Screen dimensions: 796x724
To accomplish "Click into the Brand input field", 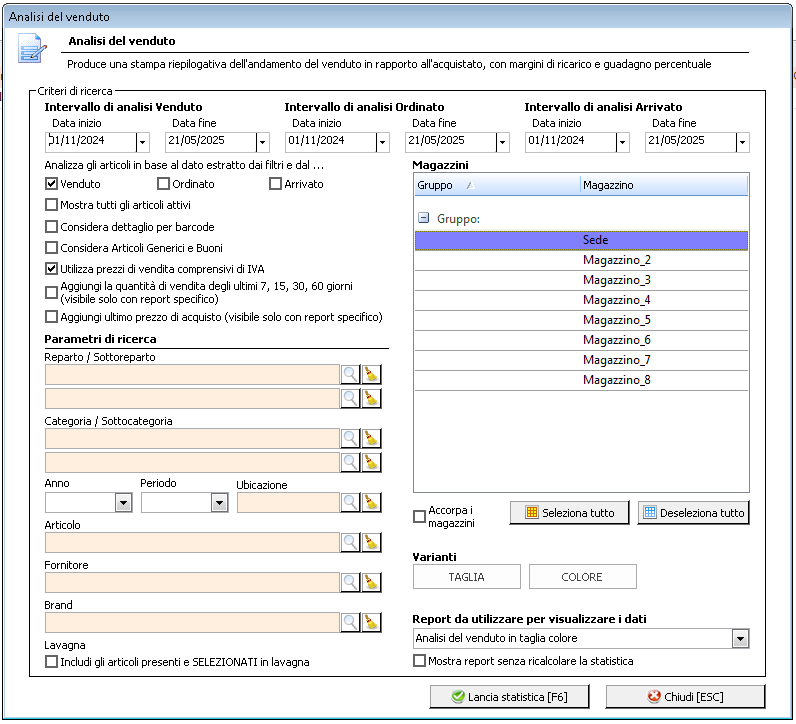I will pyautogui.click(x=192, y=623).
